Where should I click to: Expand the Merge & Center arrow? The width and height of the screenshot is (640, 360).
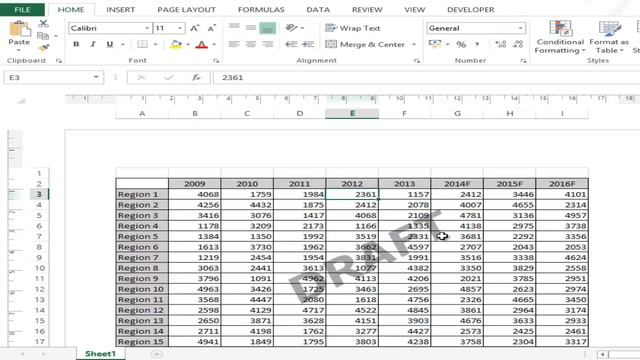[414, 44]
